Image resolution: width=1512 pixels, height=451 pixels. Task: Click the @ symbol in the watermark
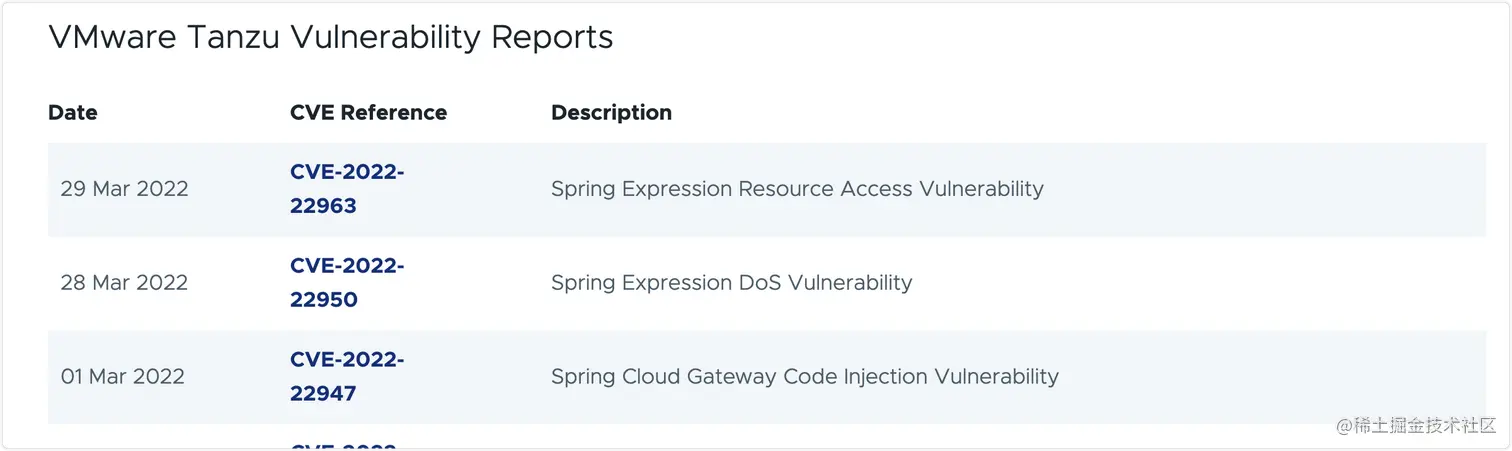pos(1345,425)
